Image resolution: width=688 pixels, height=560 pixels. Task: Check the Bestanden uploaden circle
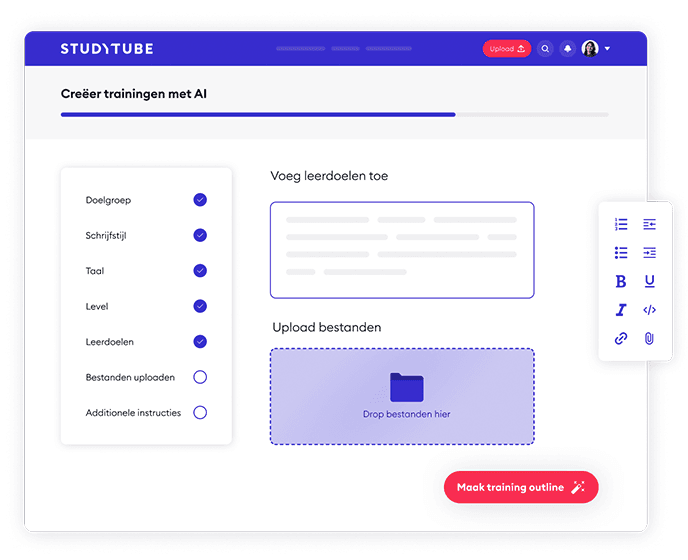(x=200, y=377)
